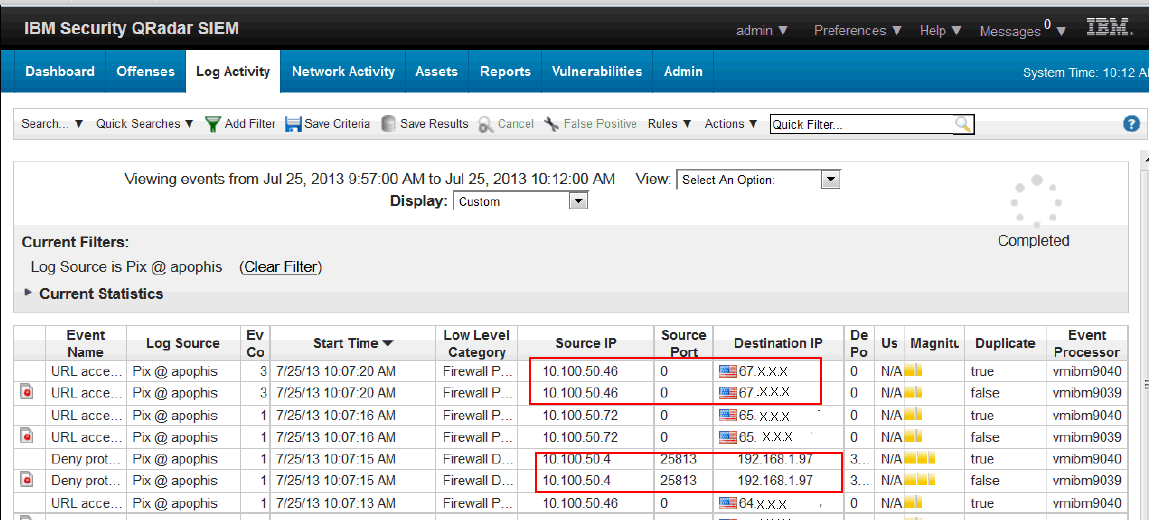Click the Quick Filter magnifier icon
This screenshot has width=1149, height=520.
(x=964, y=125)
